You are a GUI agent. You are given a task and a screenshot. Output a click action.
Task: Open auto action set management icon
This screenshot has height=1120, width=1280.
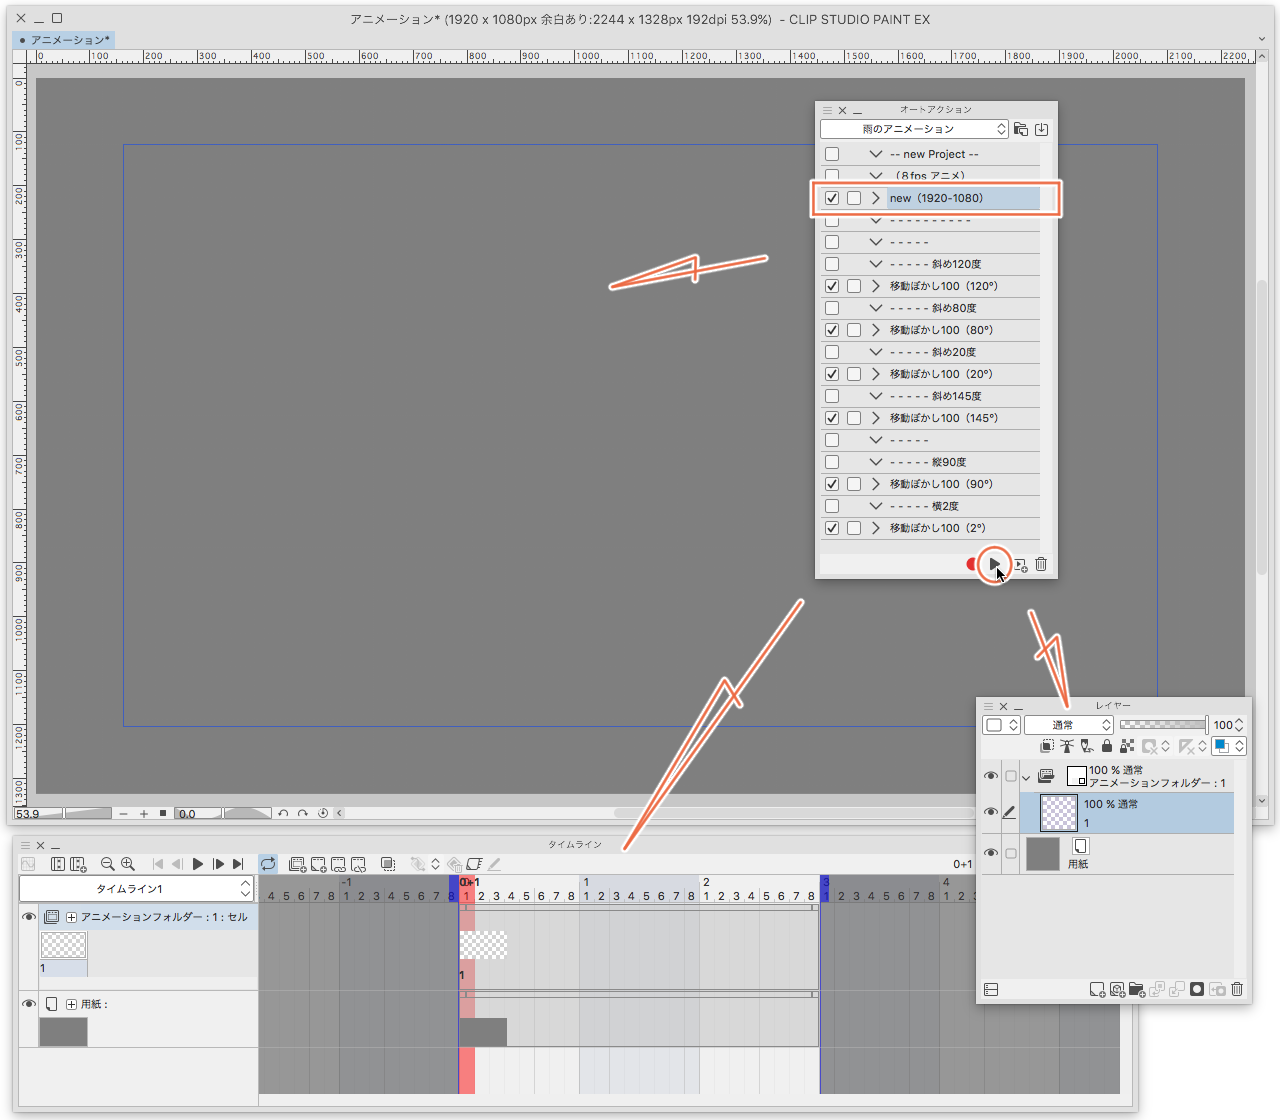pyautogui.click(x=1021, y=129)
